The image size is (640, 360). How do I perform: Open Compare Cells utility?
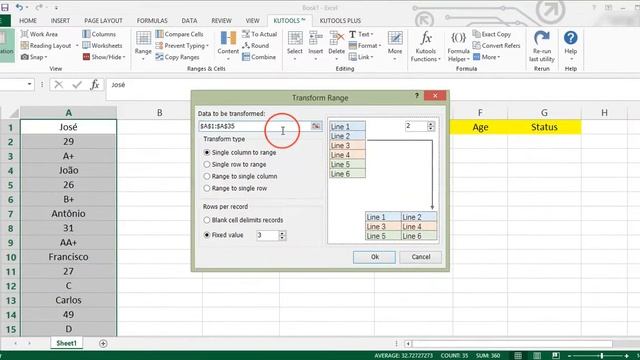coord(180,34)
